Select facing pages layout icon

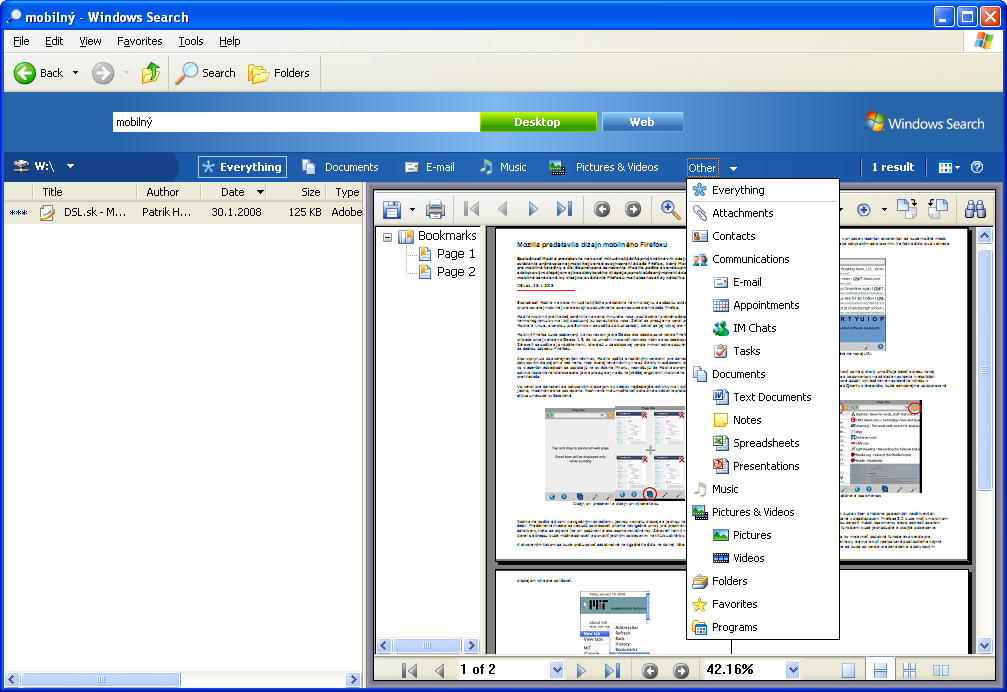tap(941, 670)
